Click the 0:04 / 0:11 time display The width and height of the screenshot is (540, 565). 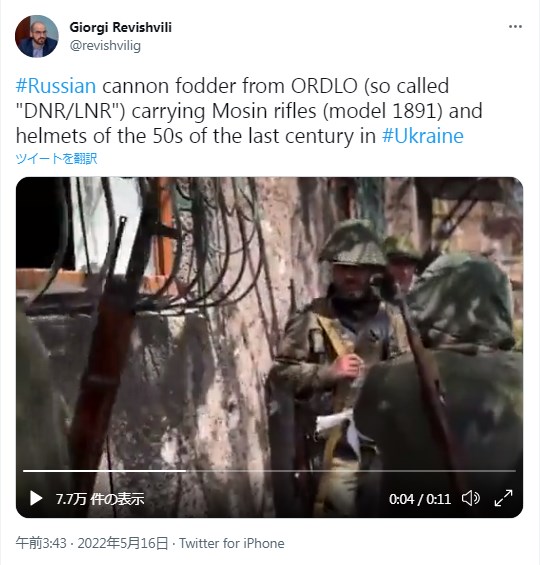420,499
